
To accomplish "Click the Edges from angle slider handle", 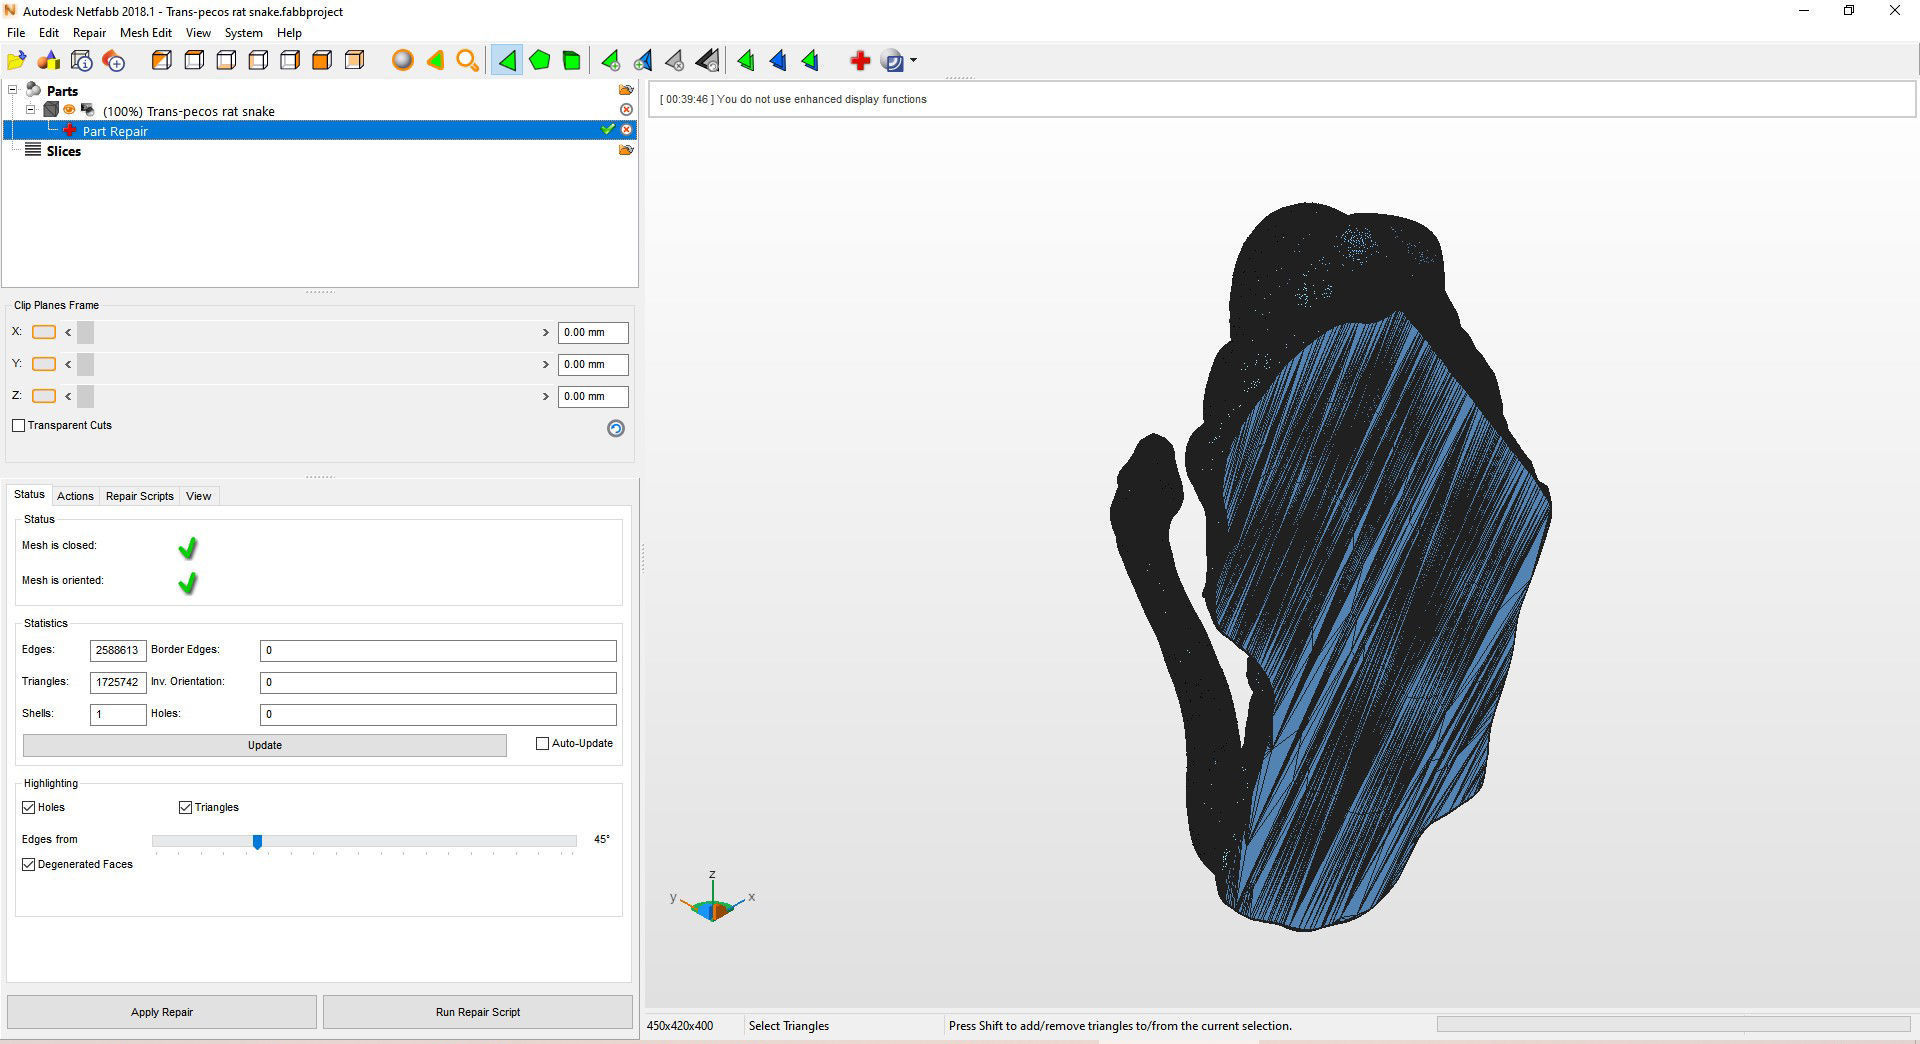I will pyautogui.click(x=257, y=842).
